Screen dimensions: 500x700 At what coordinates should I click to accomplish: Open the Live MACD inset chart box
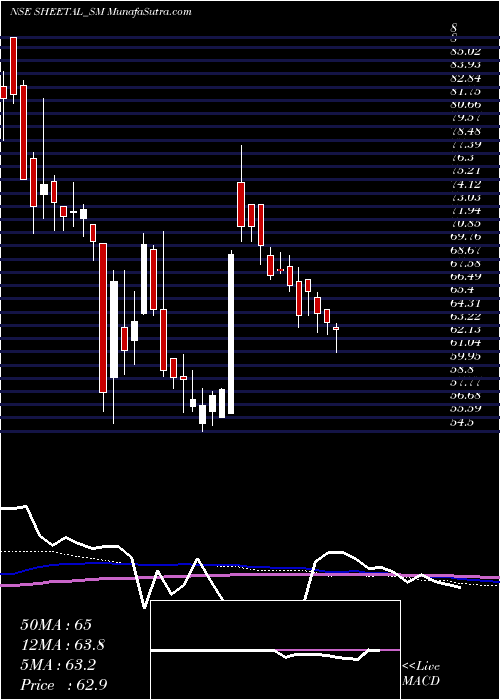(x=276, y=650)
